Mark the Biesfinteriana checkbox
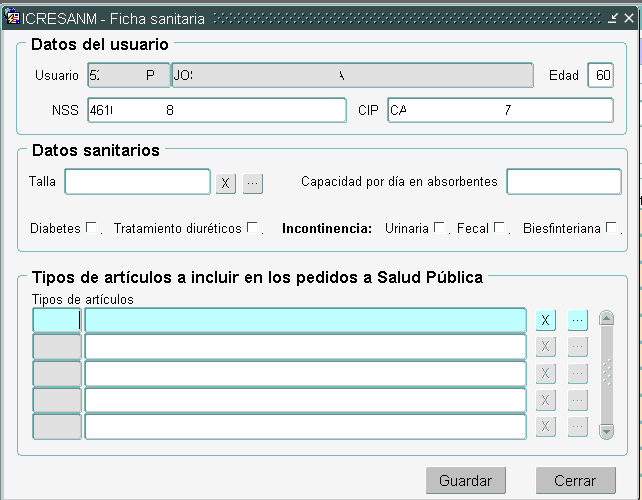The width and height of the screenshot is (642, 500). [611, 228]
